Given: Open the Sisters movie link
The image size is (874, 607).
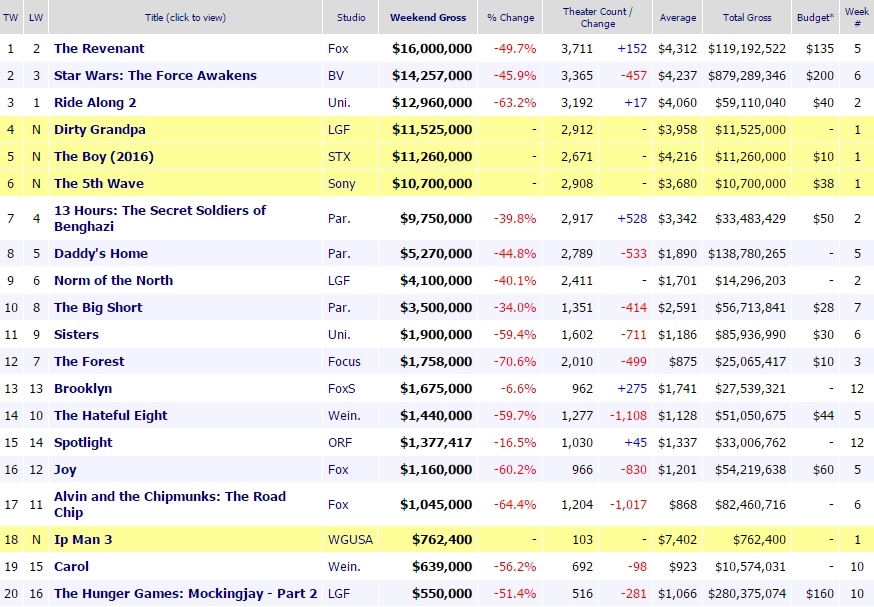Looking at the screenshot, I should [x=76, y=334].
